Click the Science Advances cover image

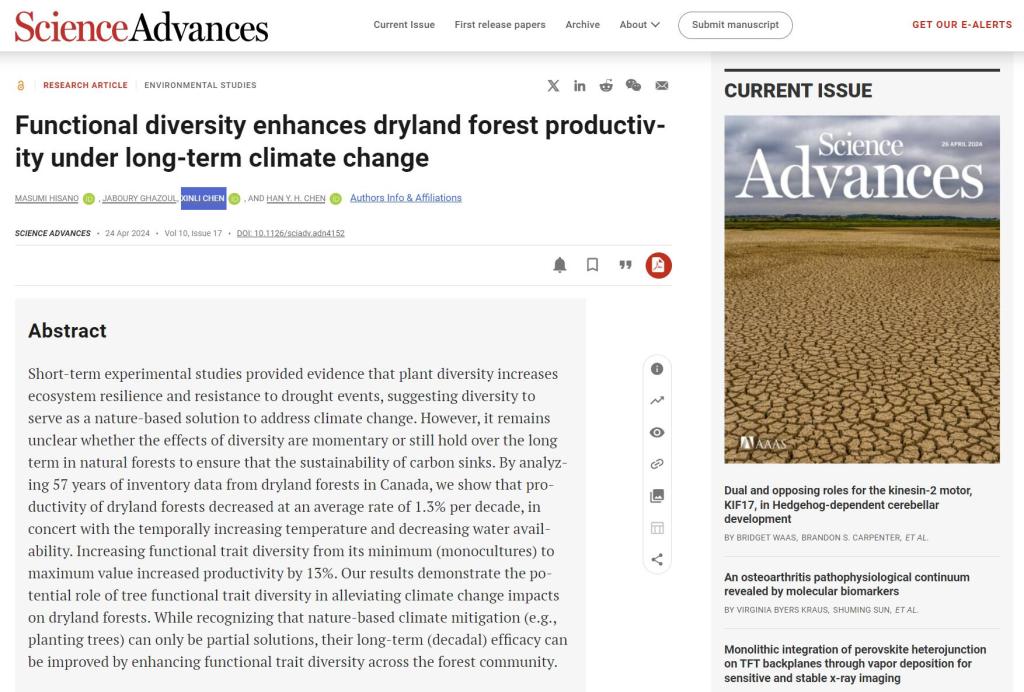[861, 289]
